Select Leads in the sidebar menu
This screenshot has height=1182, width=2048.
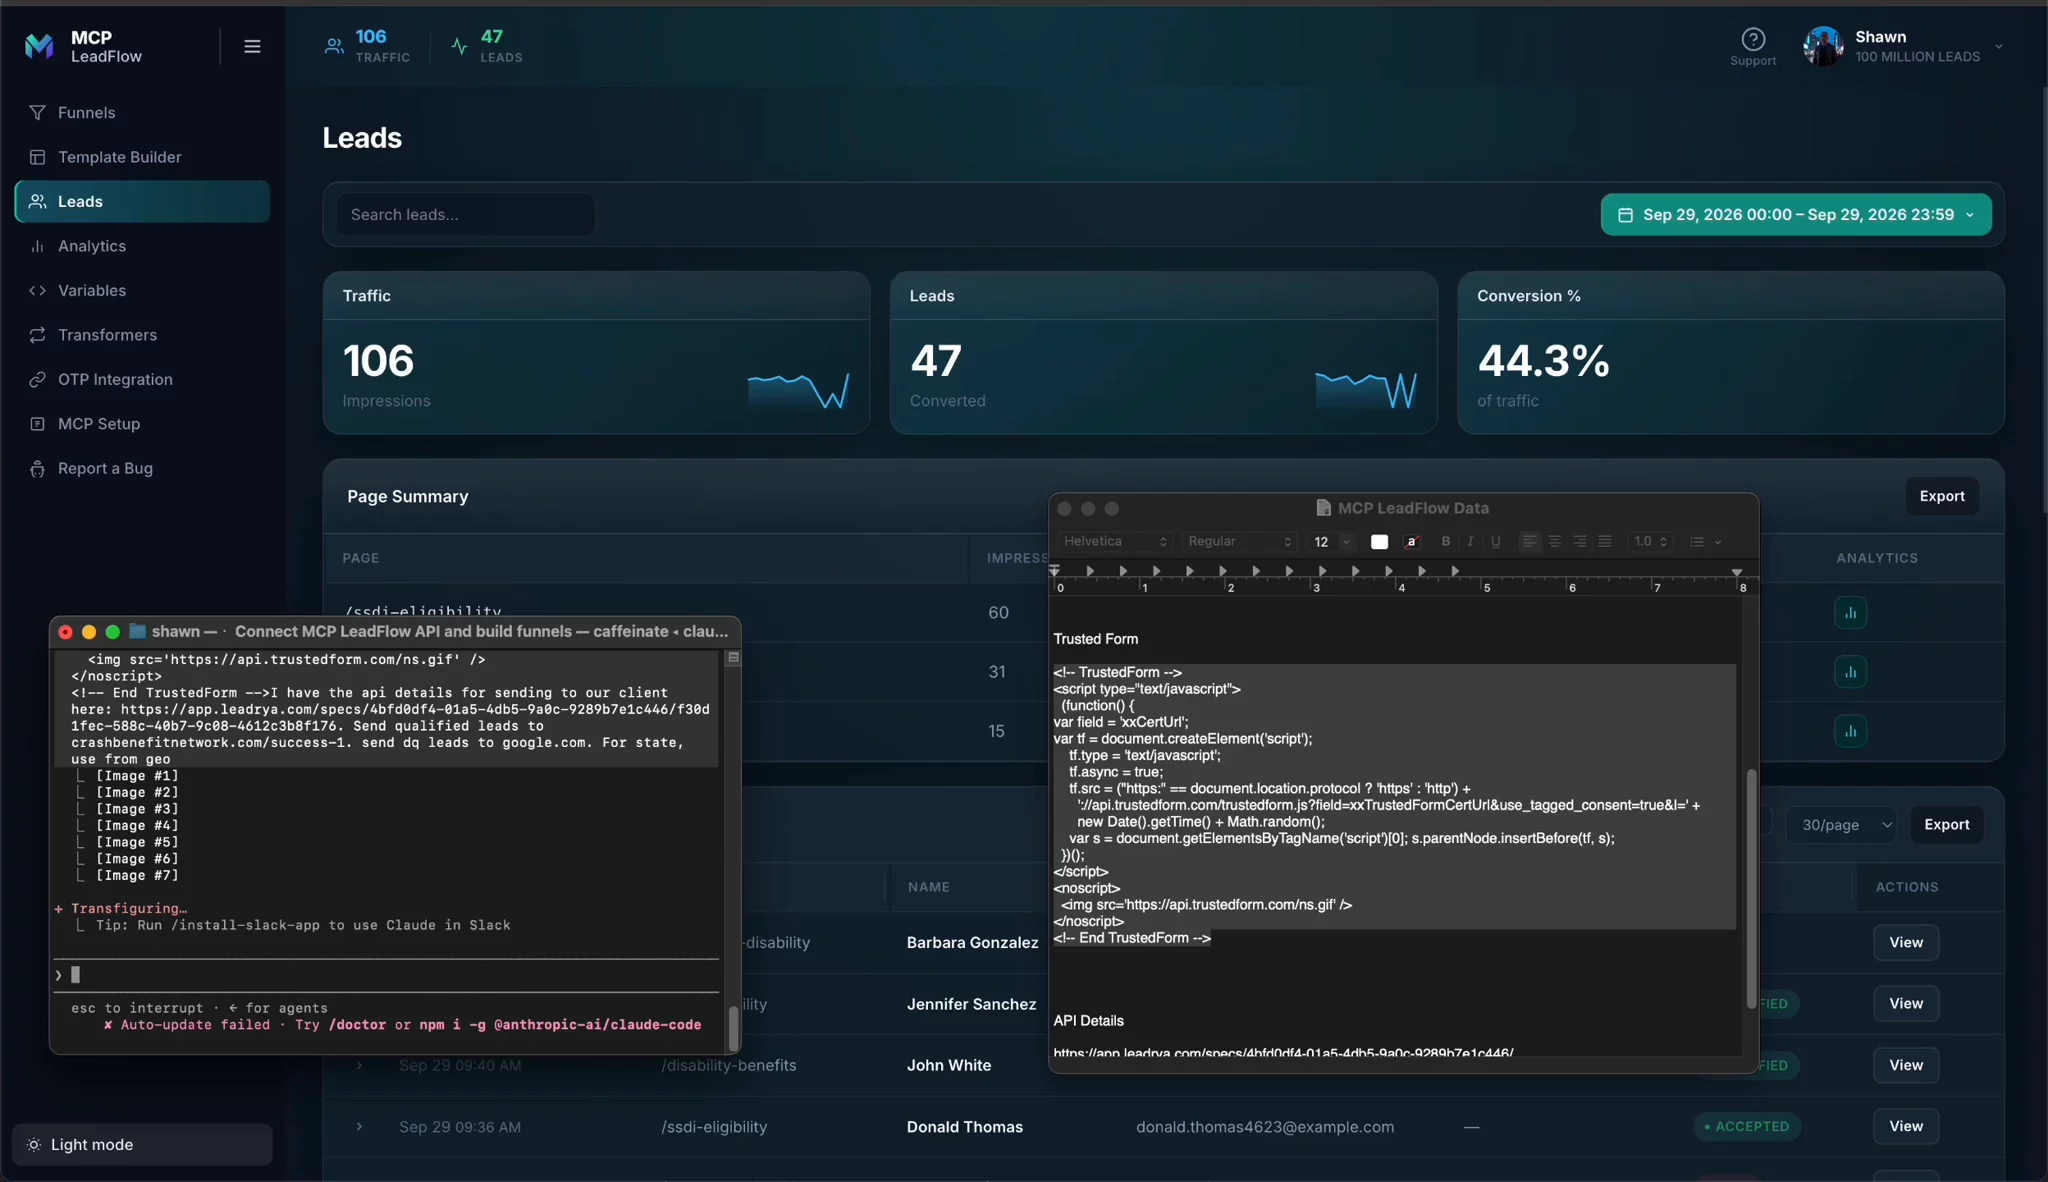(142, 202)
